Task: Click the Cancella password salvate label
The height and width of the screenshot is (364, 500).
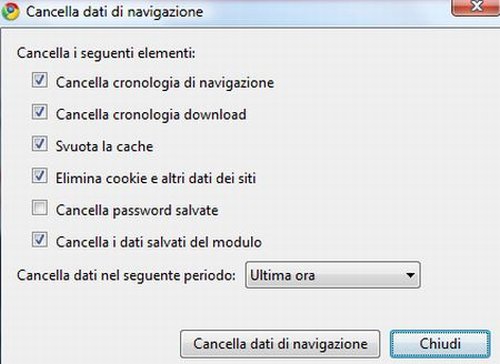Action: 137,210
